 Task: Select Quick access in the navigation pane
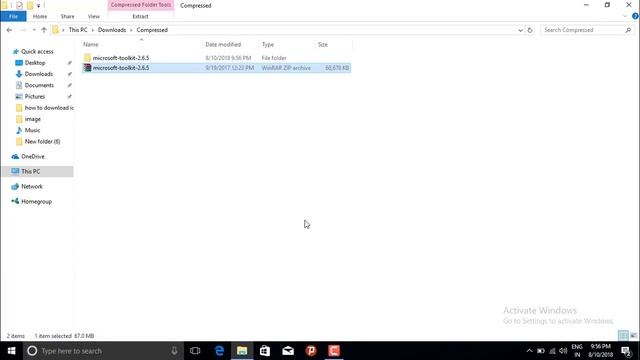coord(37,51)
